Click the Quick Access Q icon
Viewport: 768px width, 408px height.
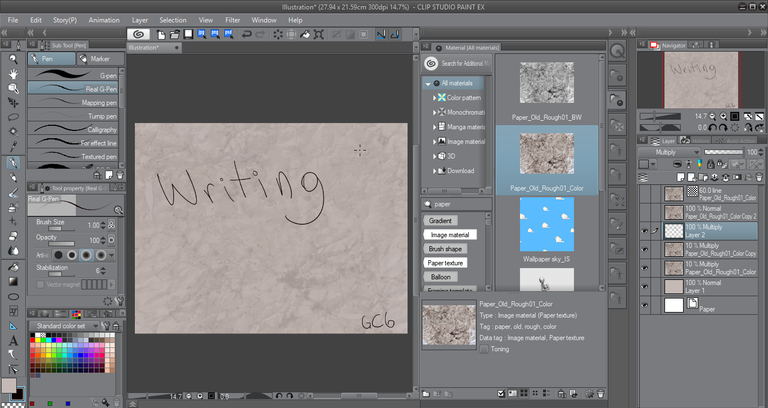[618, 50]
